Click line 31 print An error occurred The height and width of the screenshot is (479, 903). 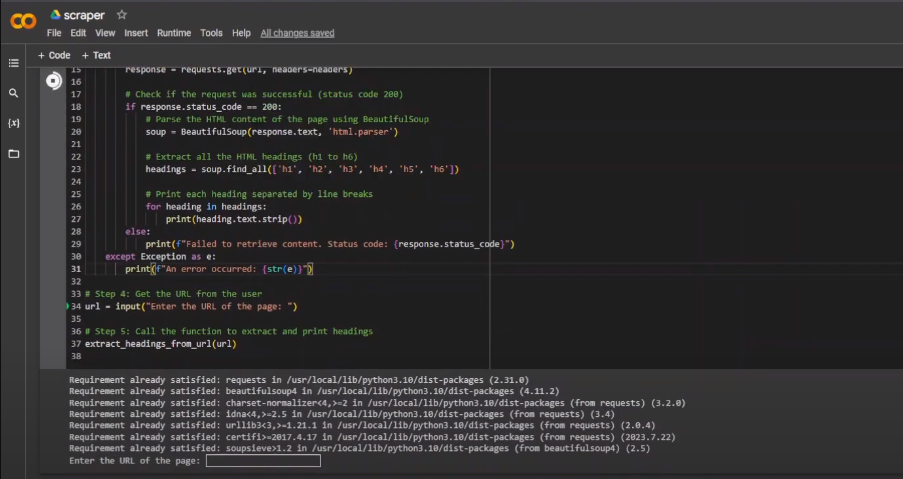click(x=219, y=269)
